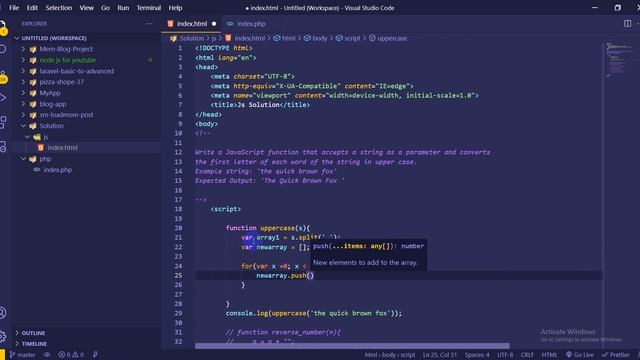The width and height of the screenshot is (640, 360).
Task: Click 'html' symbol in the breadcrumb path
Action: (289, 38)
